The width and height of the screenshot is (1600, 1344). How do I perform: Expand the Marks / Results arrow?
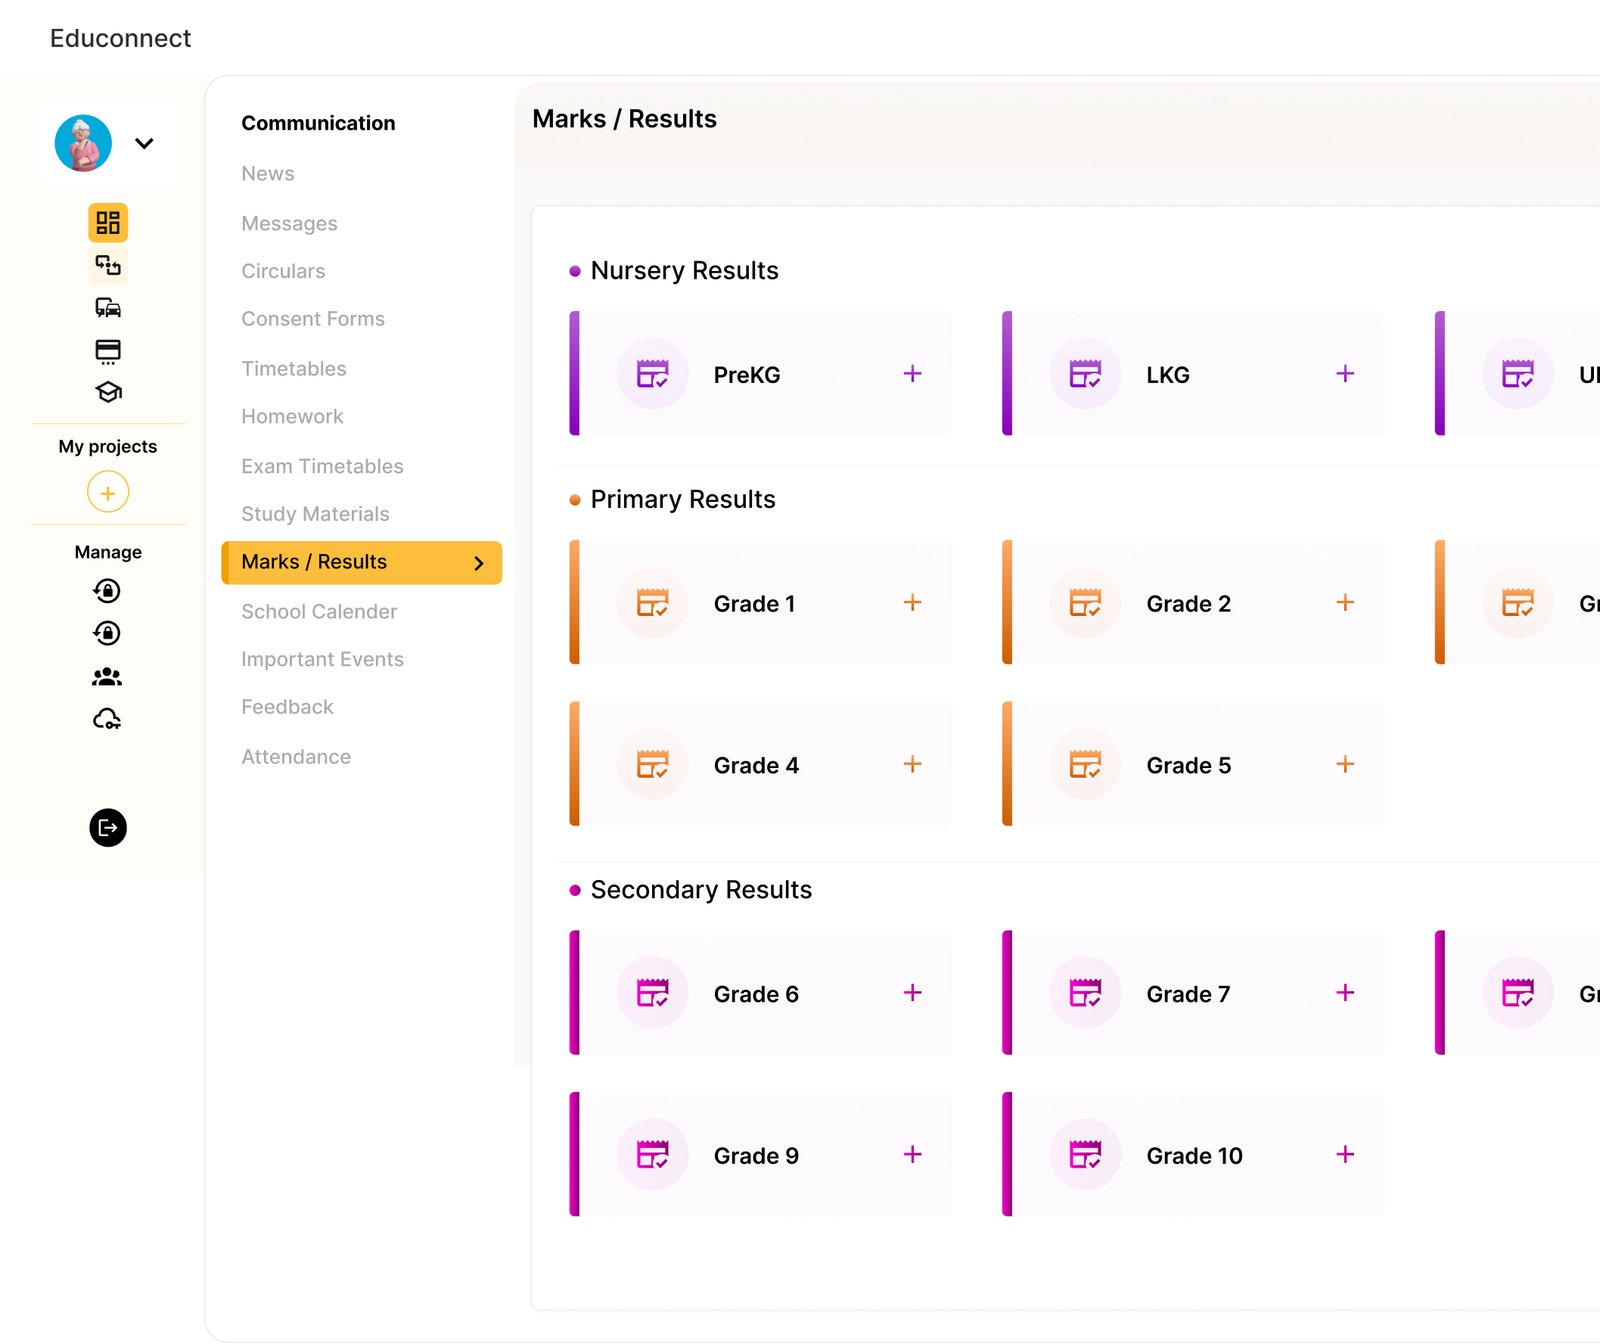point(479,562)
